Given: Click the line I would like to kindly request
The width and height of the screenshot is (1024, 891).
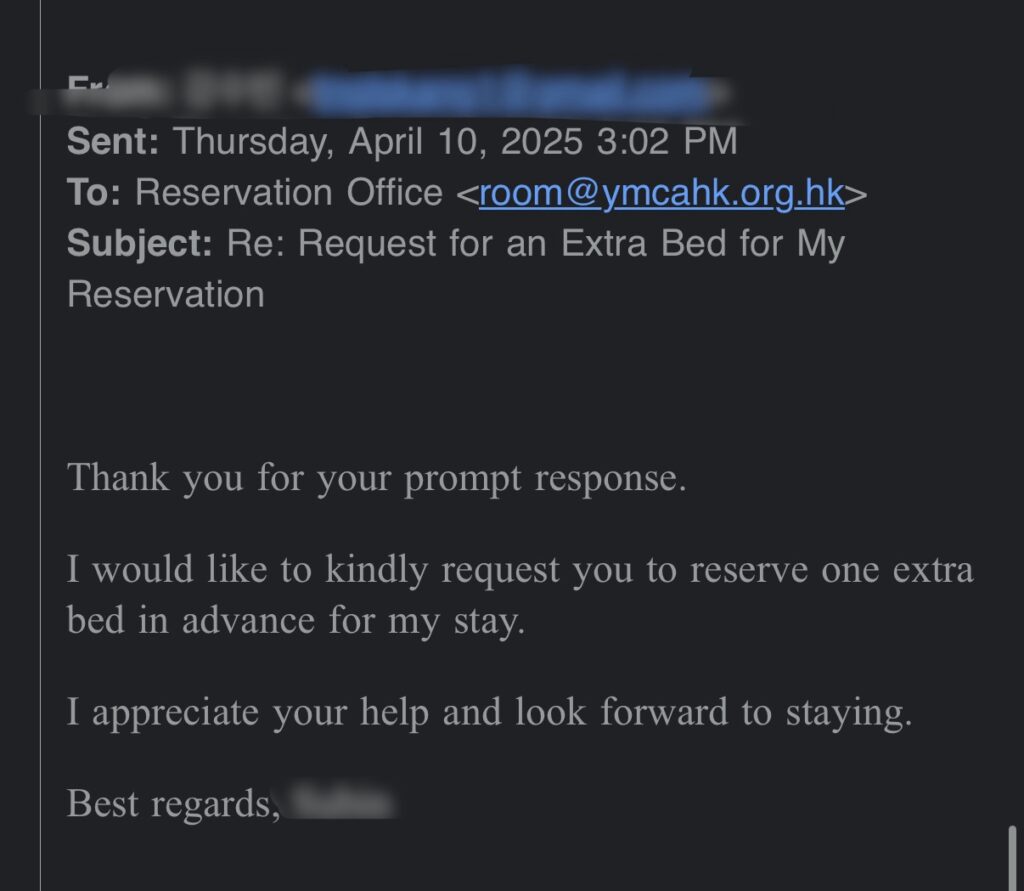Looking at the screenshot, I should click(x=520, y=570).
